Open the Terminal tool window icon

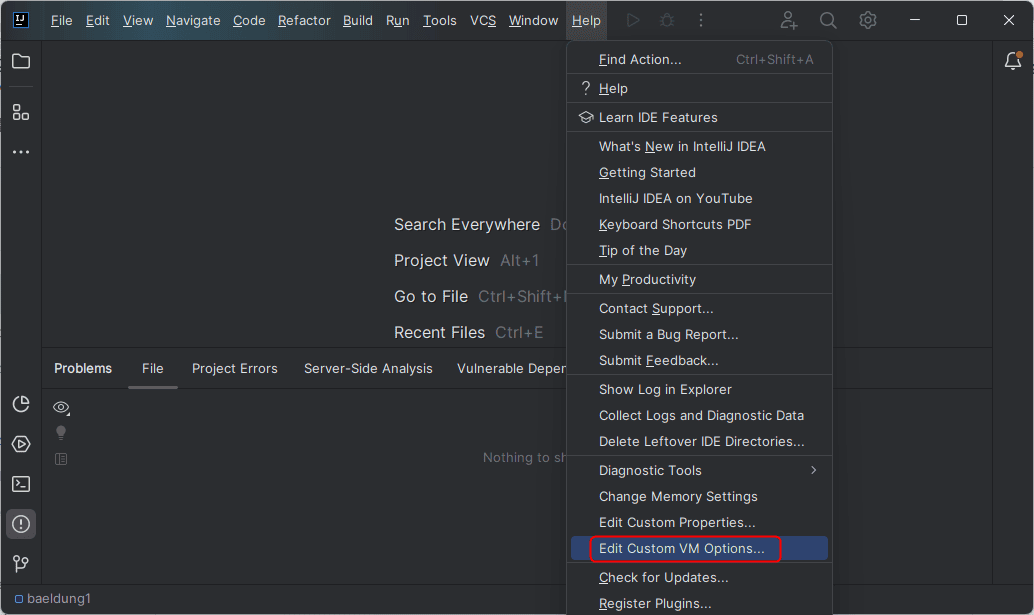coord(21,484)
